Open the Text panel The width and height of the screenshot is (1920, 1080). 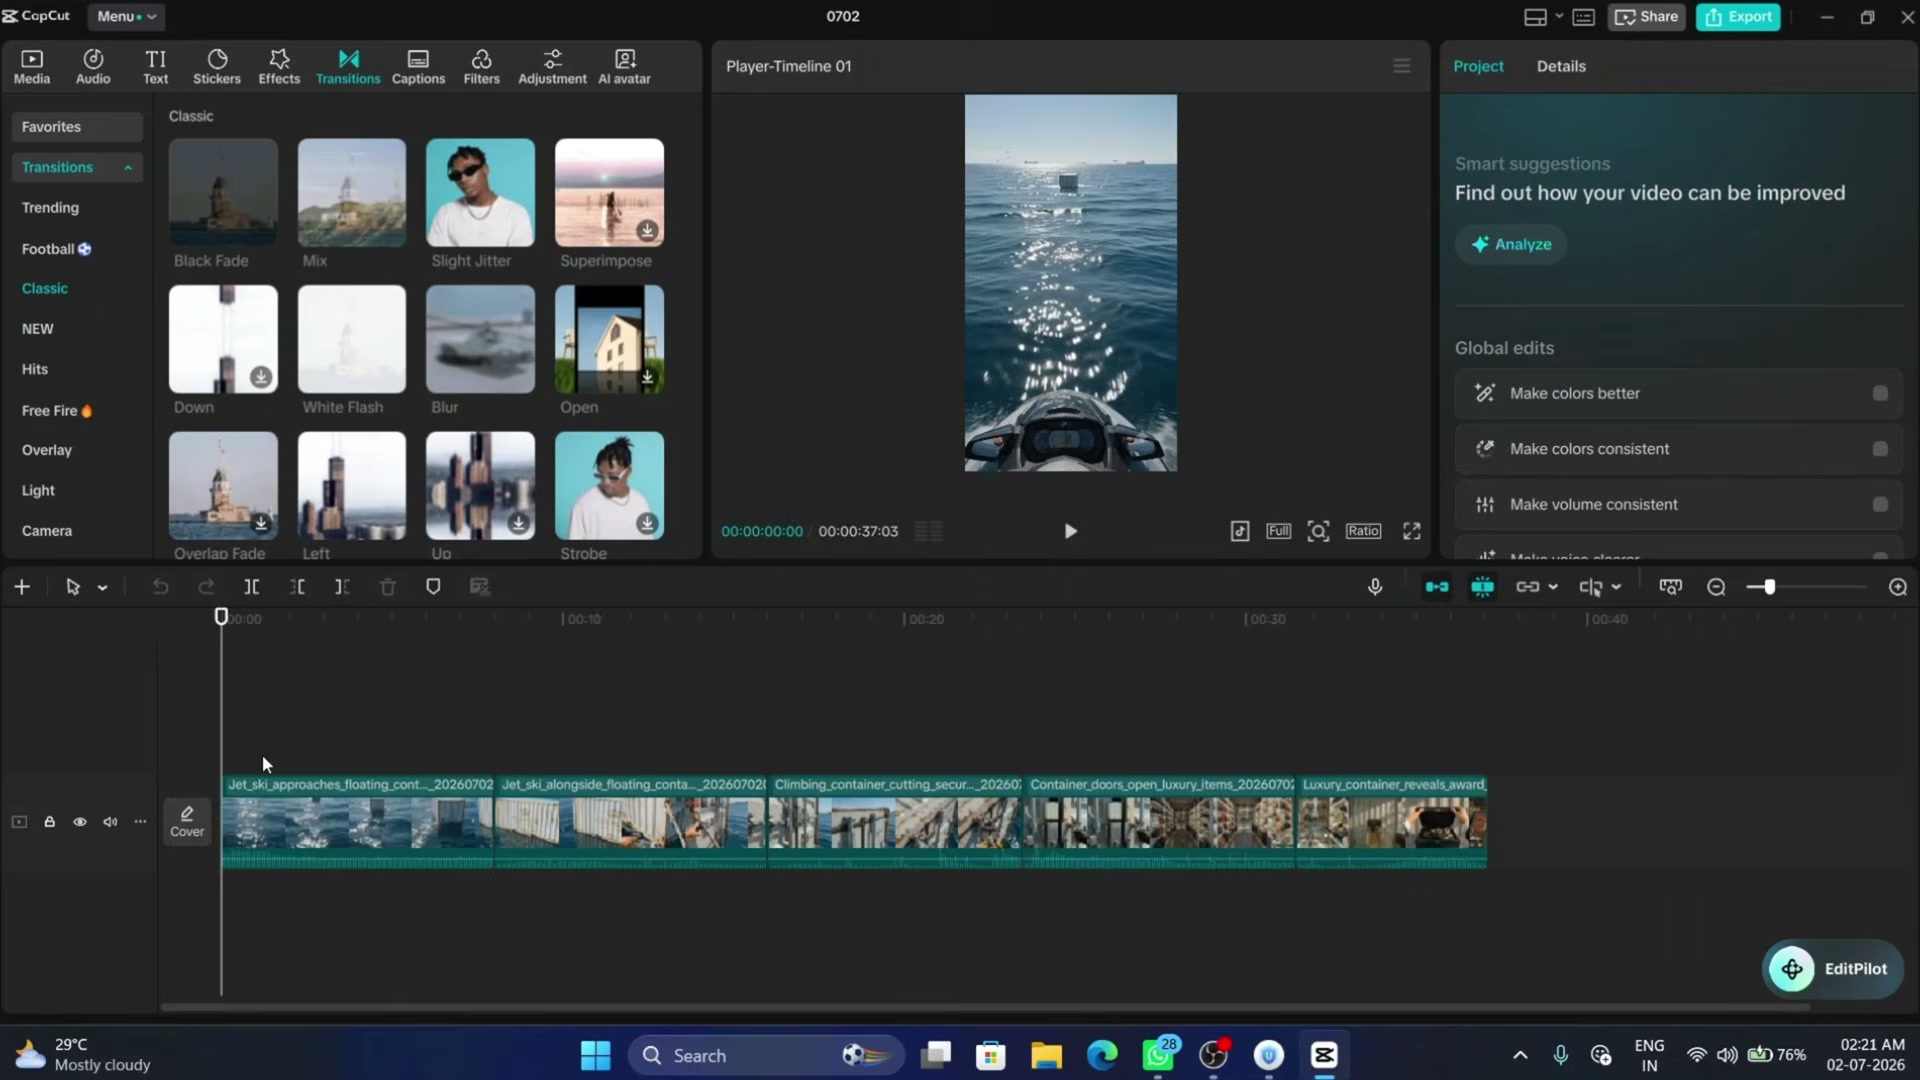coord(155,67)
